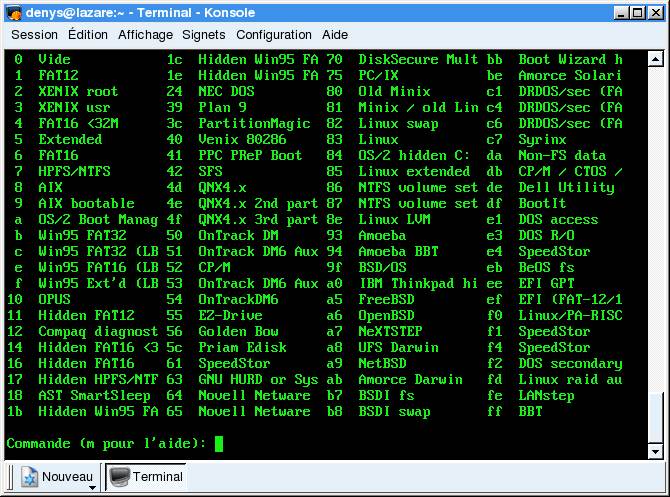This screenshot has width=670, height=497.
Task: Open the Nouveau dropdown arrow
Action: coord(92,488)
